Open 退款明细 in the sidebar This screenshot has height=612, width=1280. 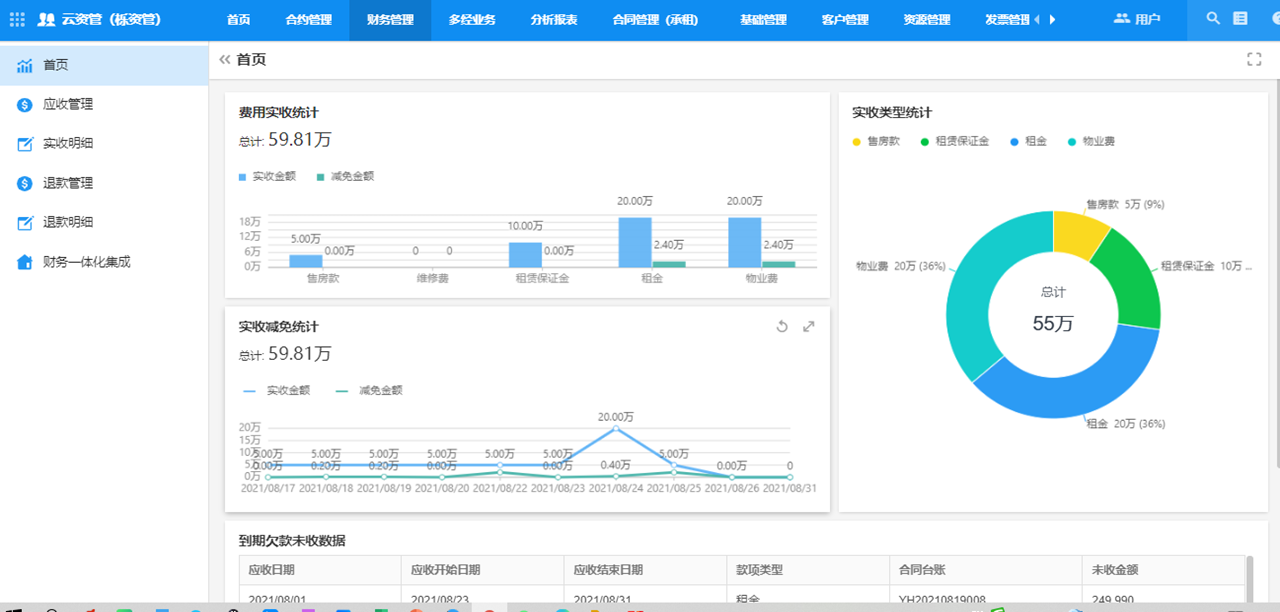coord(68,222)
